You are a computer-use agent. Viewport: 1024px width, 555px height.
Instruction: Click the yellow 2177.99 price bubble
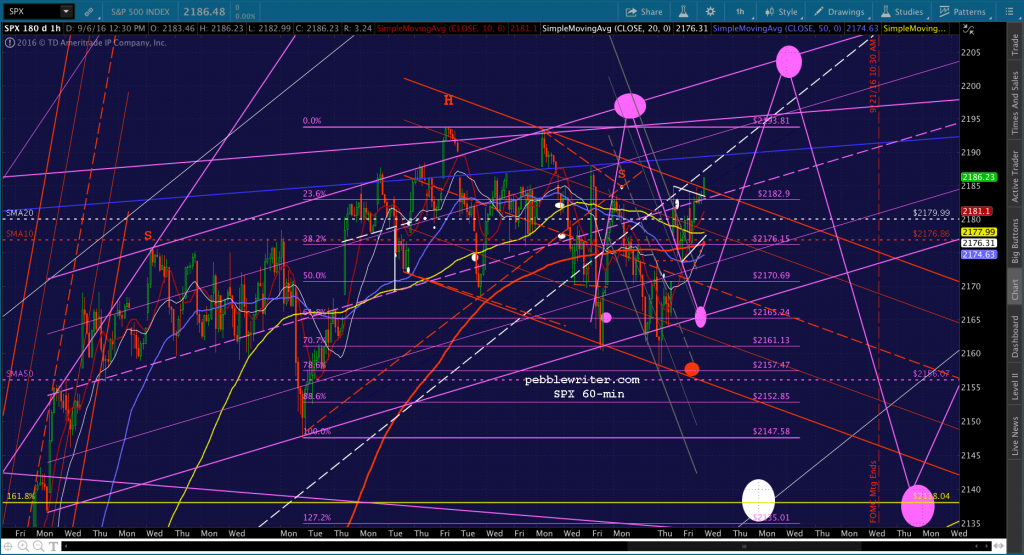tap(978, 232)
